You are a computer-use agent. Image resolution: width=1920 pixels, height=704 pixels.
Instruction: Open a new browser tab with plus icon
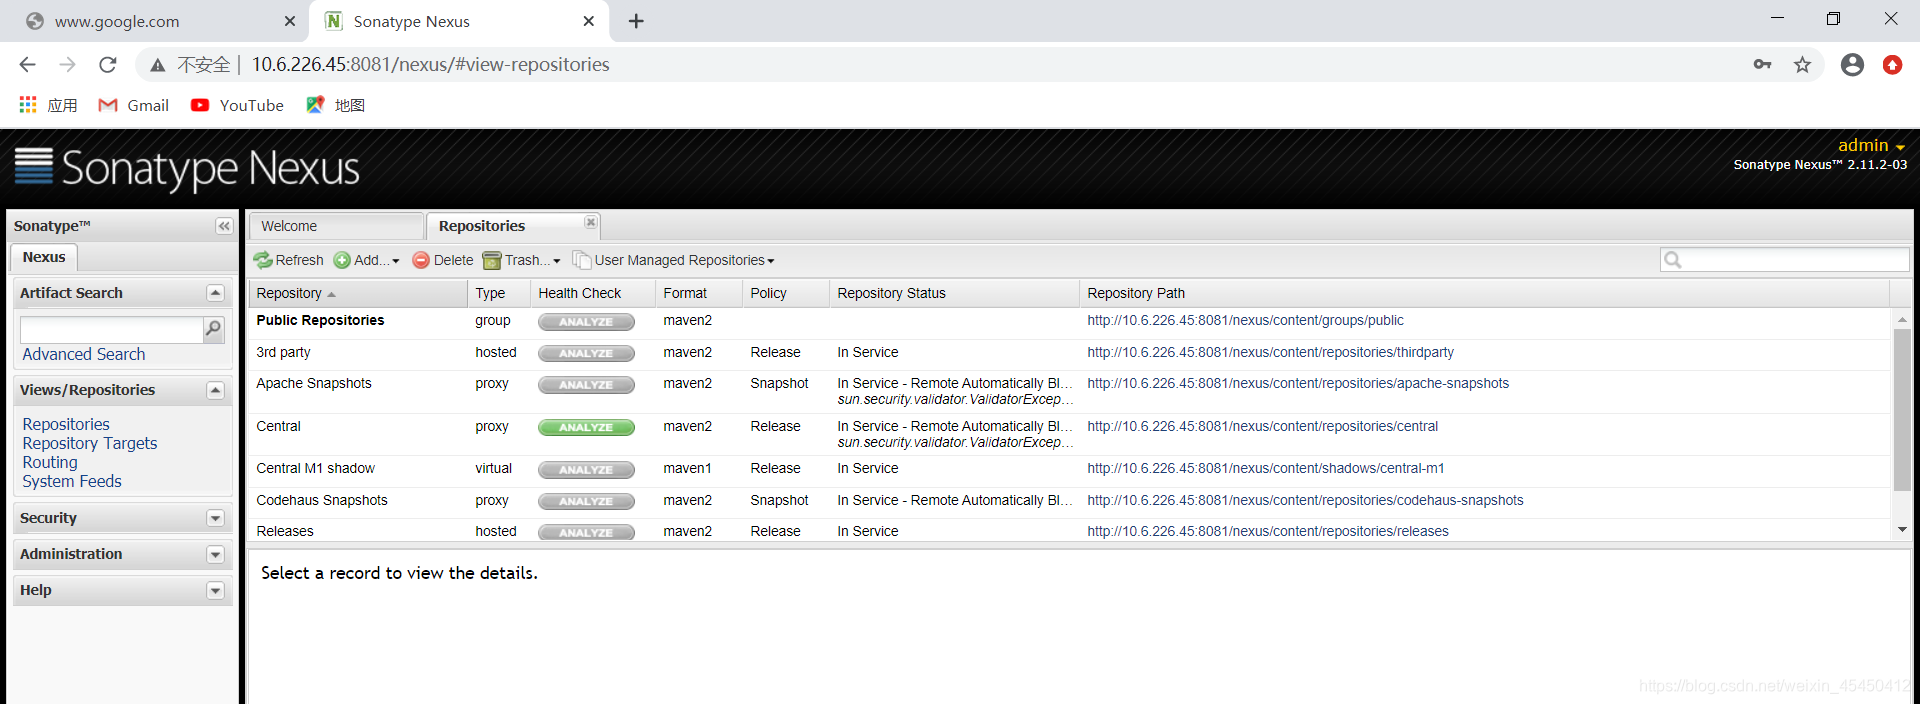[x=636, y=21]
